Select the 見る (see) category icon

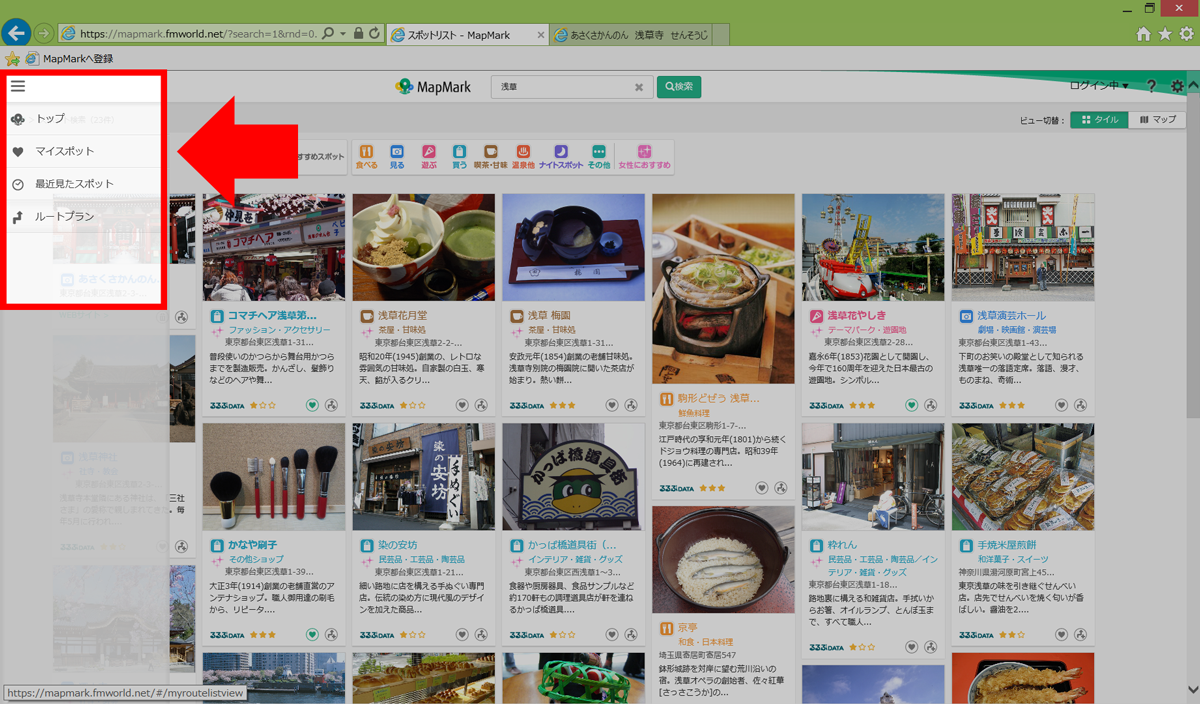(x=397, y=157)
